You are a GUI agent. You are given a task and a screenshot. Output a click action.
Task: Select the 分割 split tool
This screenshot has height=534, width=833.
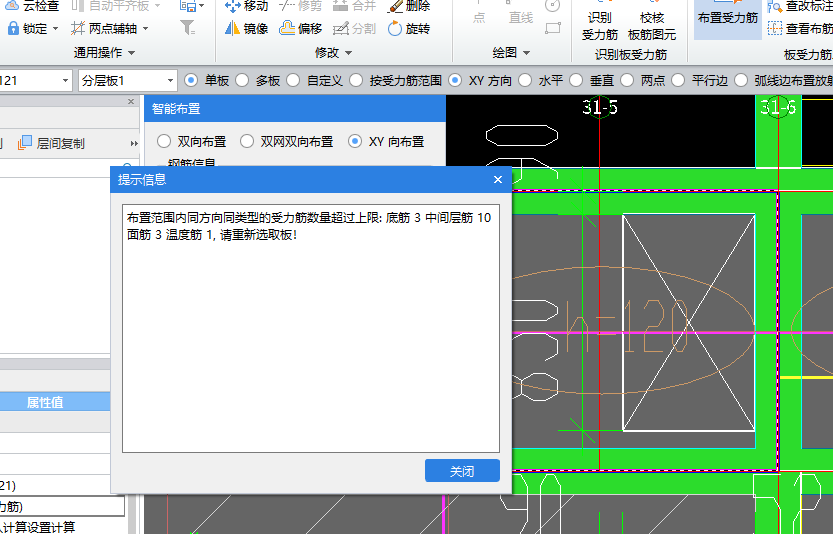point(354,28)
